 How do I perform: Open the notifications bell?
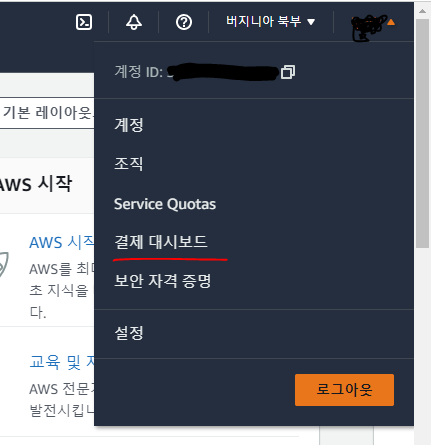(x=134, y=22)
